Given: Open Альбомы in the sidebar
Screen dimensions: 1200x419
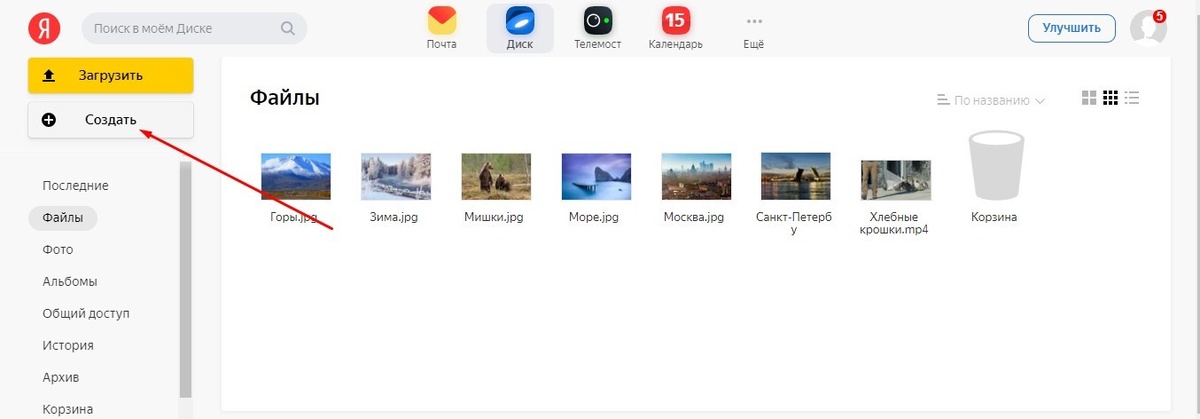Looking at the screenshot, I should pos(70,281).
